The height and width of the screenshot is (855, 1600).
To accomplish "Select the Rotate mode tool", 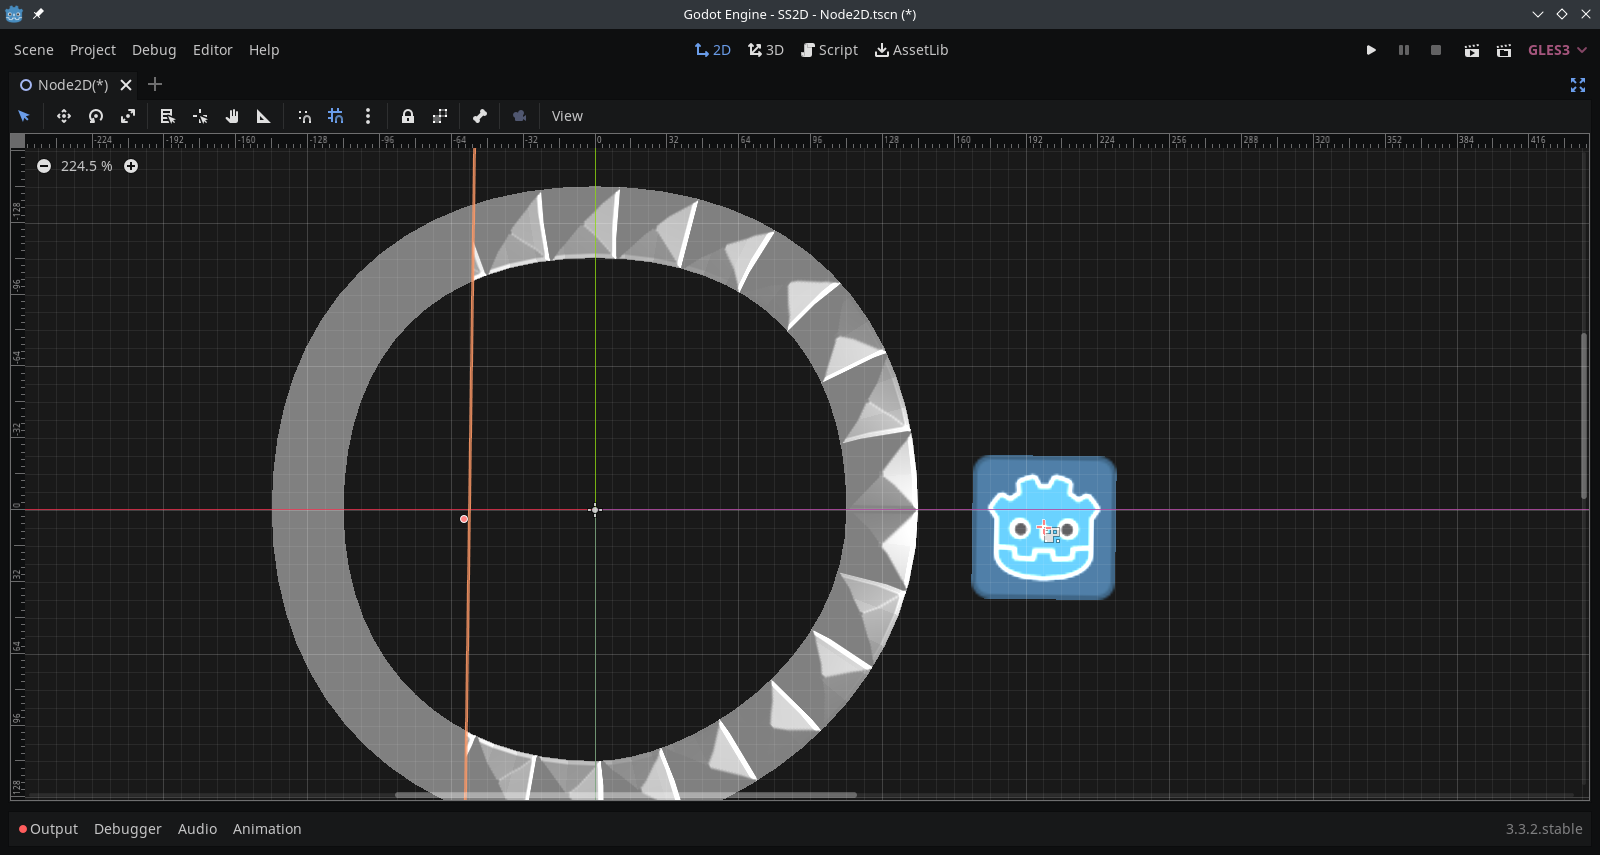I will tap(96, 116).
